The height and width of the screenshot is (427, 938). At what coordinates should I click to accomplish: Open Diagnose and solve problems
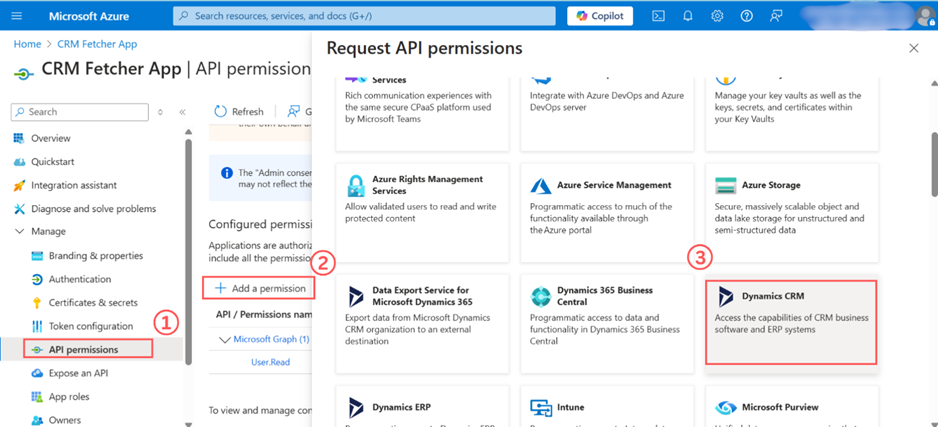[x=93, y=209]
